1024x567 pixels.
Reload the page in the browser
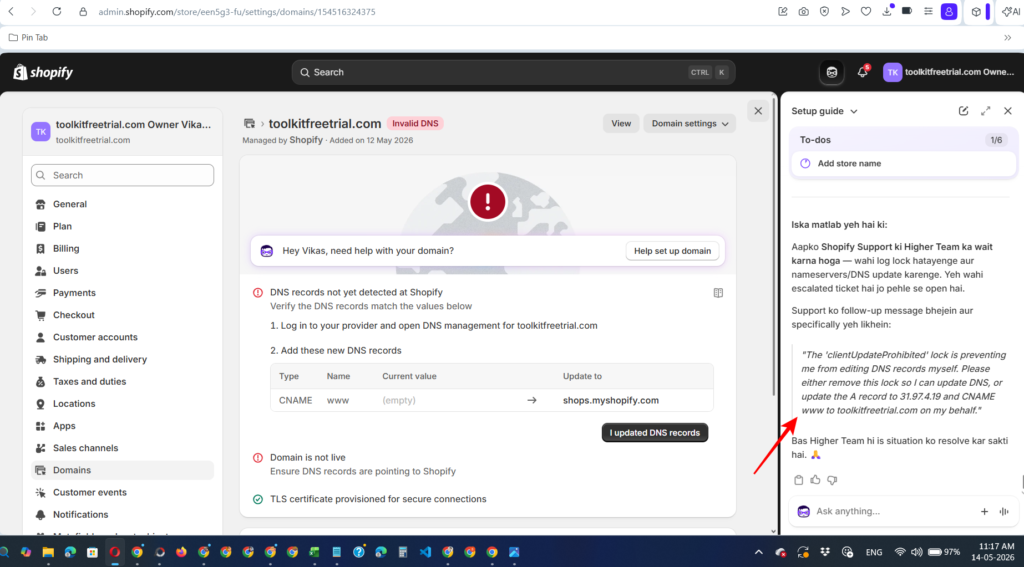(x=57, y=12)
